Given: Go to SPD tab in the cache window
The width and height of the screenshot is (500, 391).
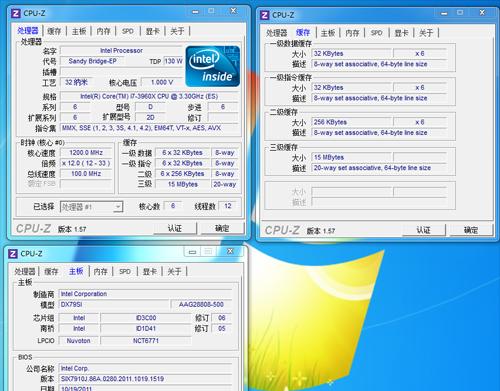Looking at the screenshot, I should pyautogui.click(x=377, y=33).
